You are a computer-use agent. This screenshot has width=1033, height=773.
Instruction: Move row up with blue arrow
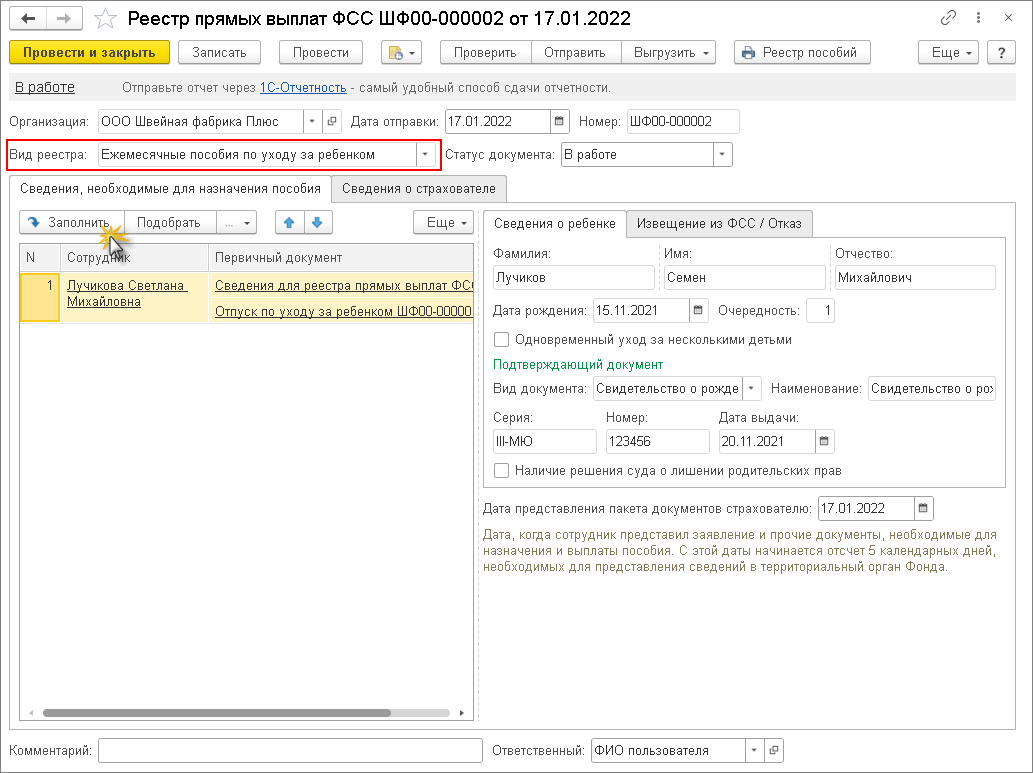tap(289, 222)
